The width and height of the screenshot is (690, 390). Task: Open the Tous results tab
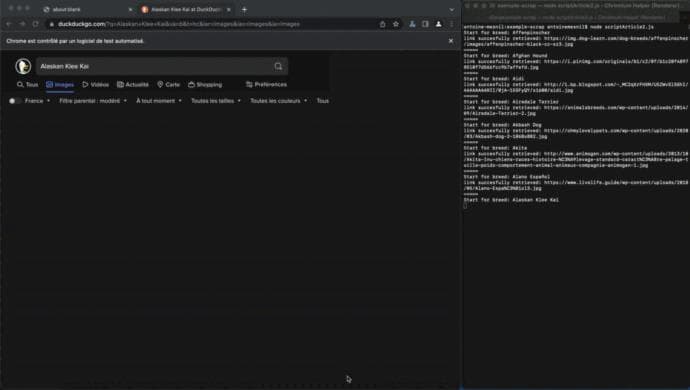28,85
